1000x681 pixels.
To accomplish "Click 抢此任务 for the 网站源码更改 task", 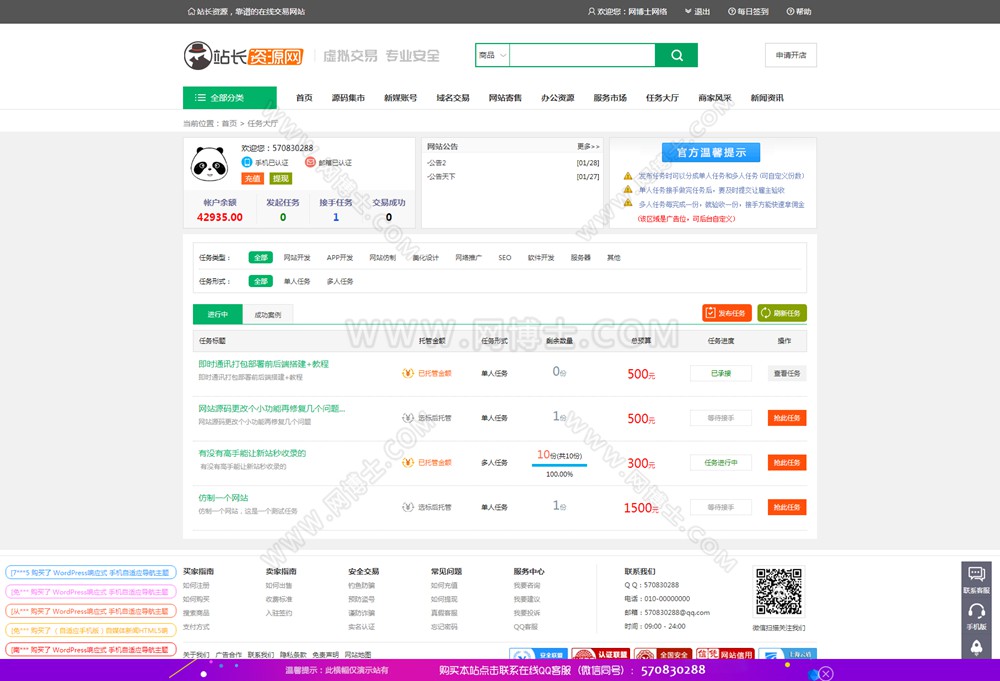I will pos(787,418).
